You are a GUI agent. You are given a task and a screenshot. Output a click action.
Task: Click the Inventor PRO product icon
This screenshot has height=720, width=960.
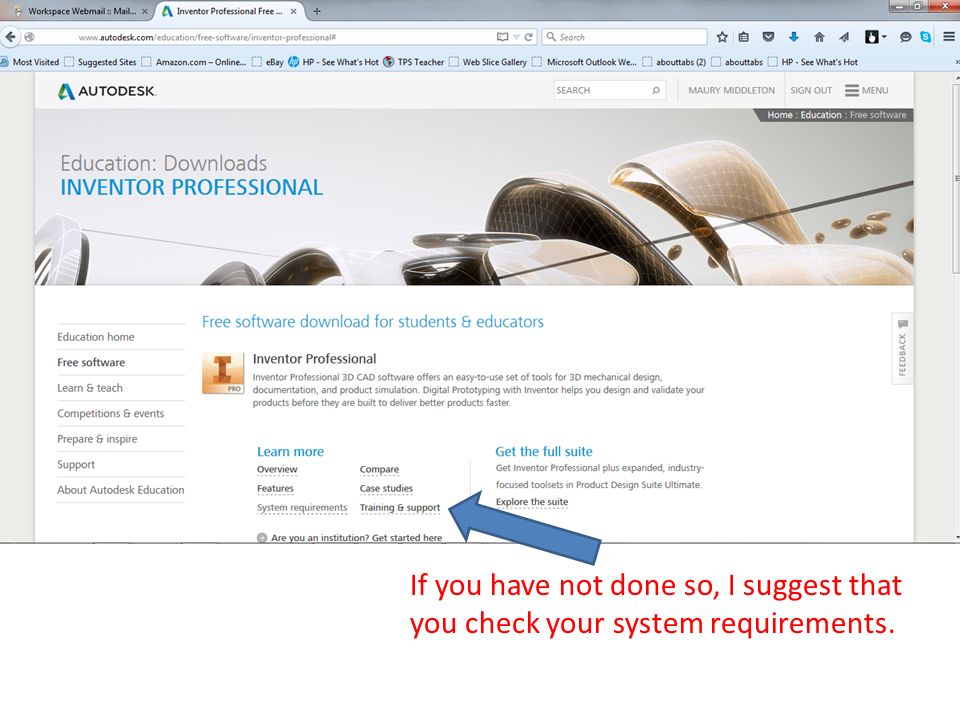pyautogui.click(x=223, y=373)
